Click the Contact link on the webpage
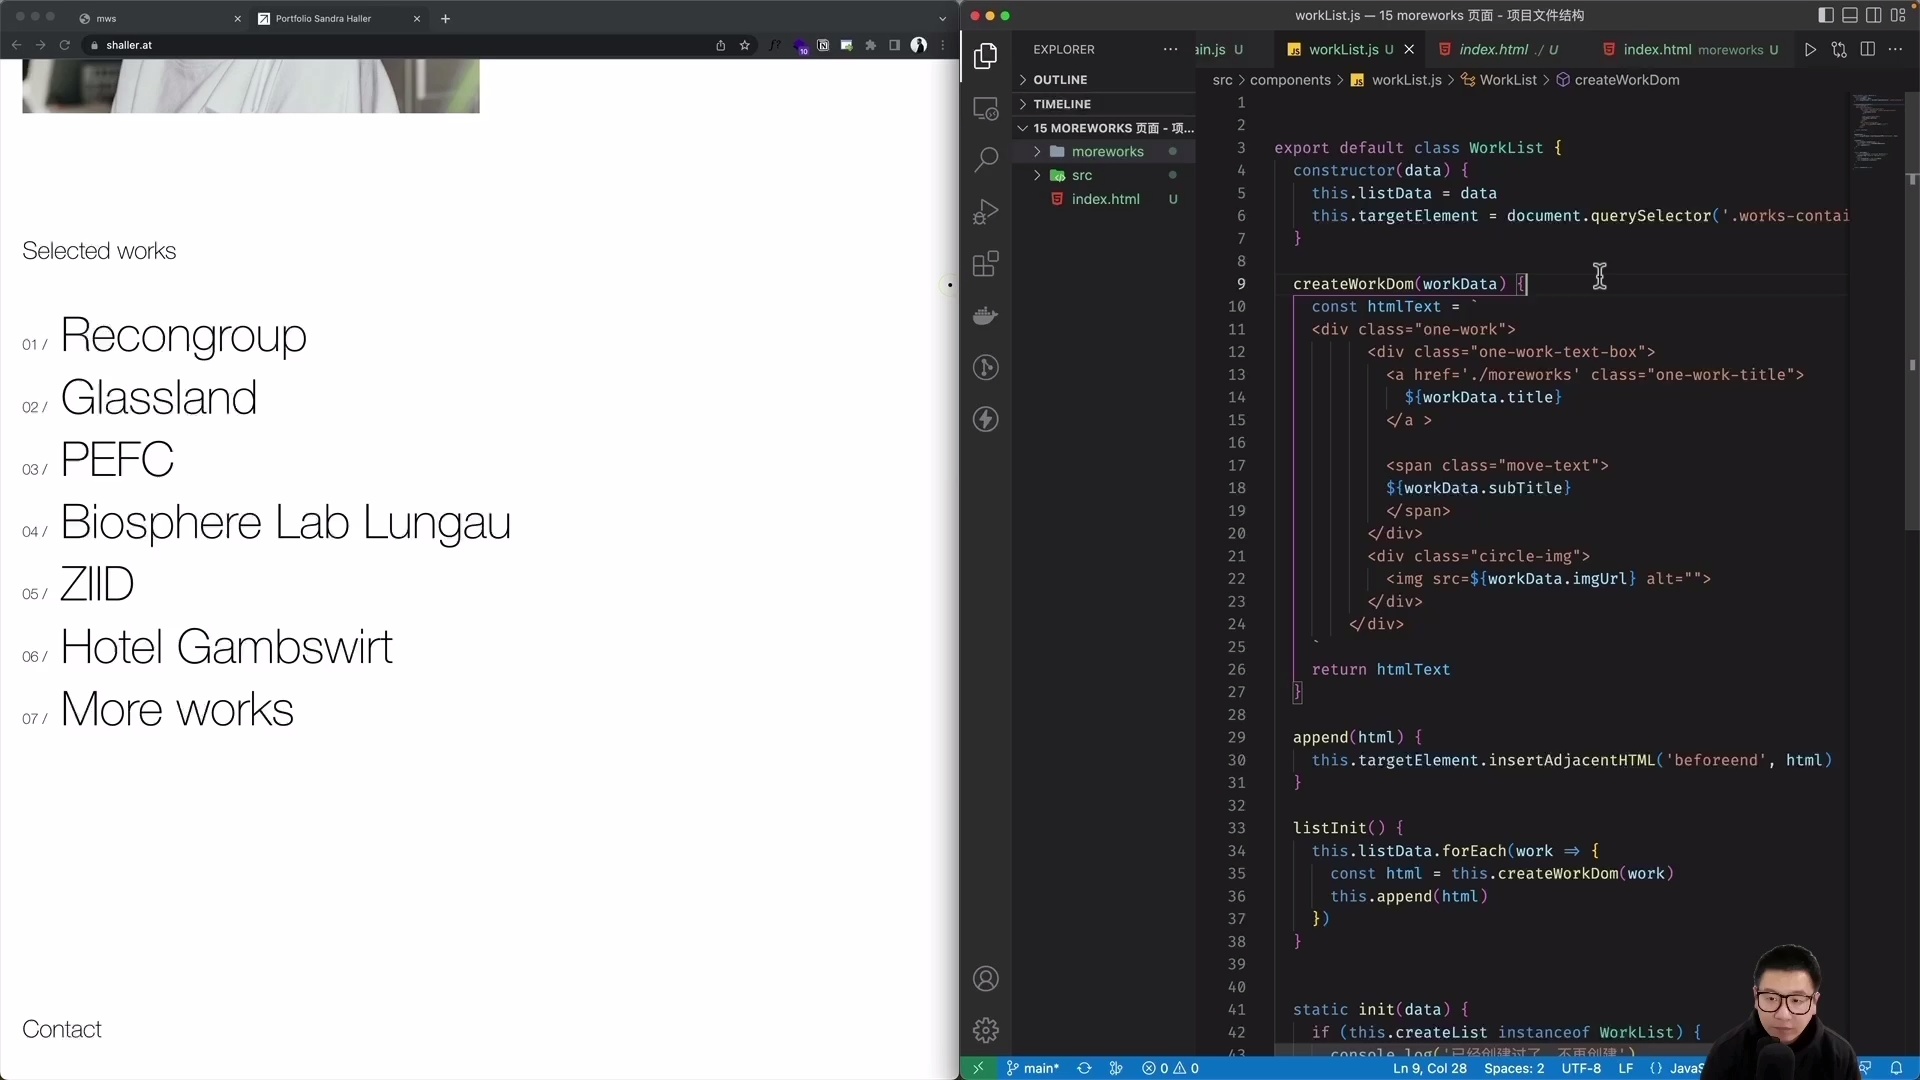1920x1080 pixels. (x=63, y=1029)
